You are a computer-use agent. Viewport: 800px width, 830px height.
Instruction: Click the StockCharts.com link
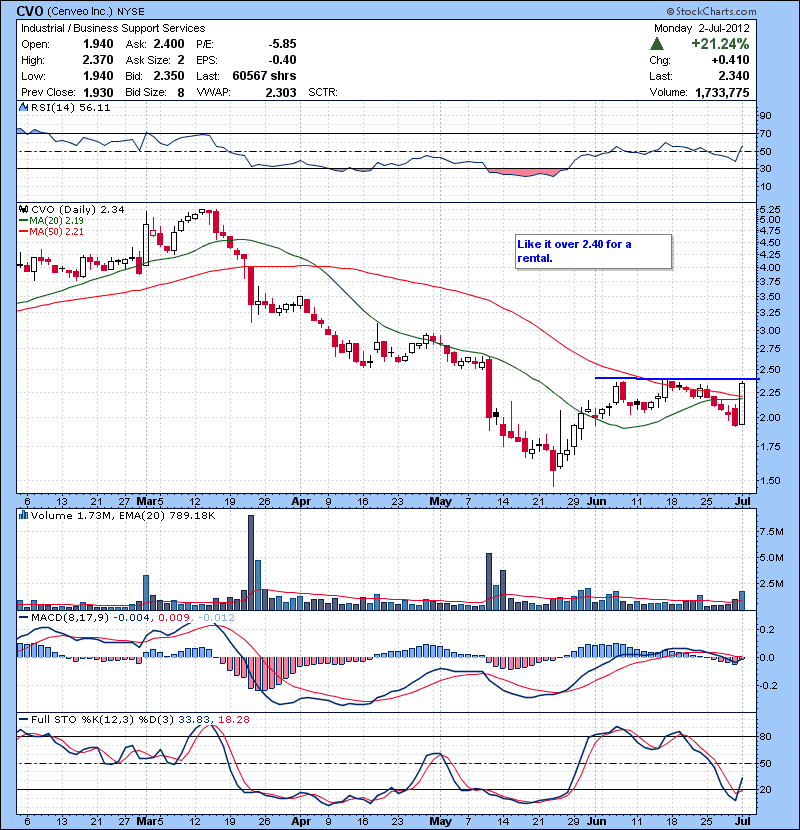[711, 11]
